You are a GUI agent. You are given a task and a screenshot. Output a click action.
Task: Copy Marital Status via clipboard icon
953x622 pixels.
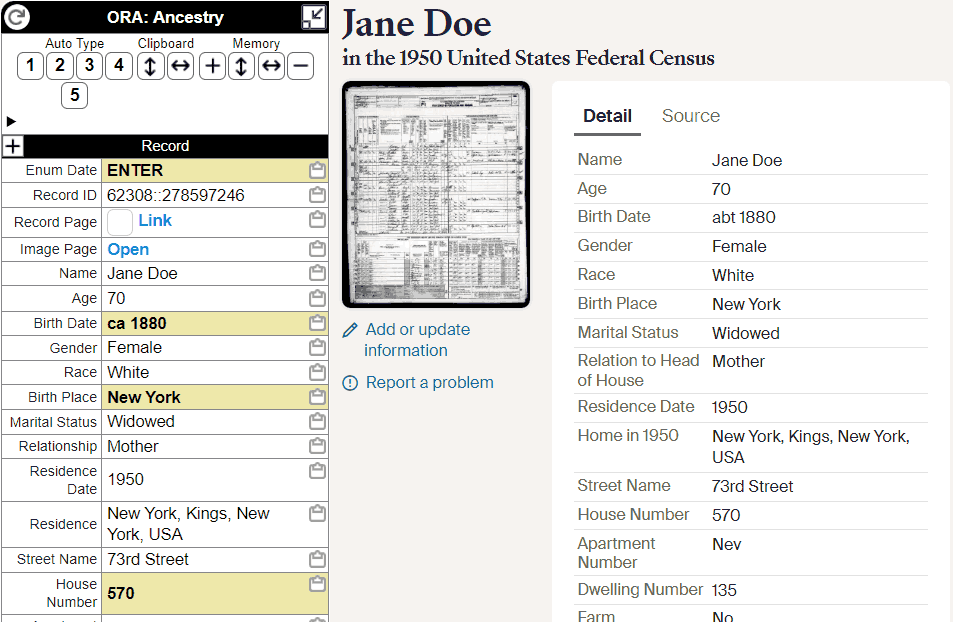pyautogui.click(x=317, y=421)
